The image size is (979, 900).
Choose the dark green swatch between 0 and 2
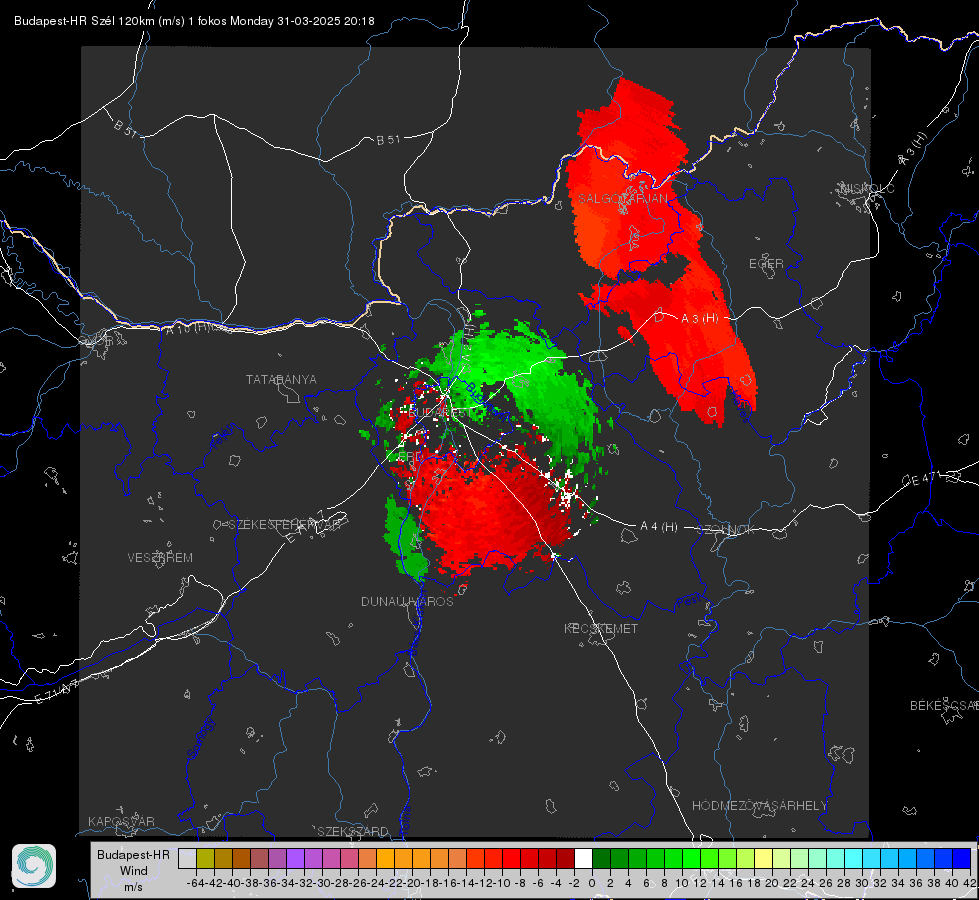tap(601, 859)
